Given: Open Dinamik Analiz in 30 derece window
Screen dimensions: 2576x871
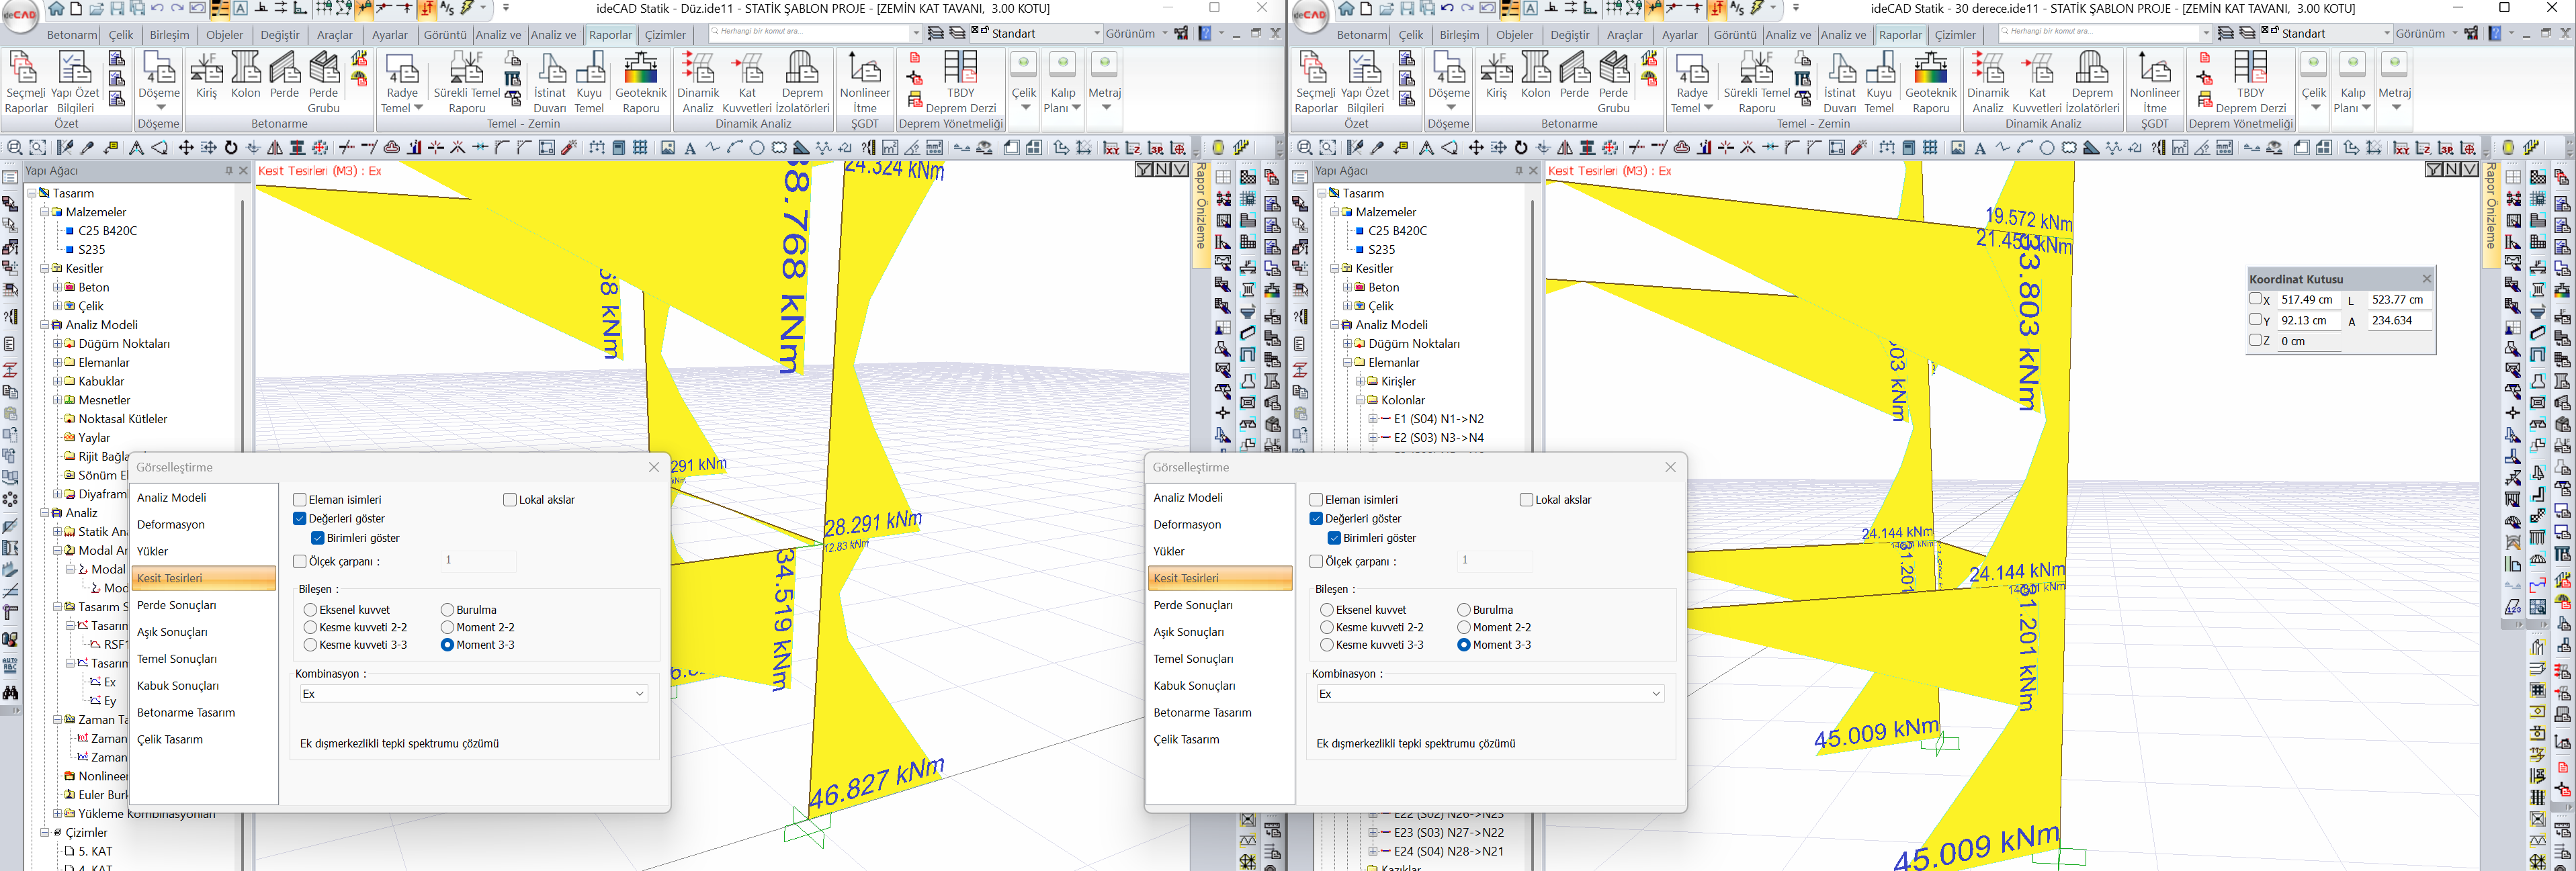Looking at the screenshot, I should (x=1988, y=82).
